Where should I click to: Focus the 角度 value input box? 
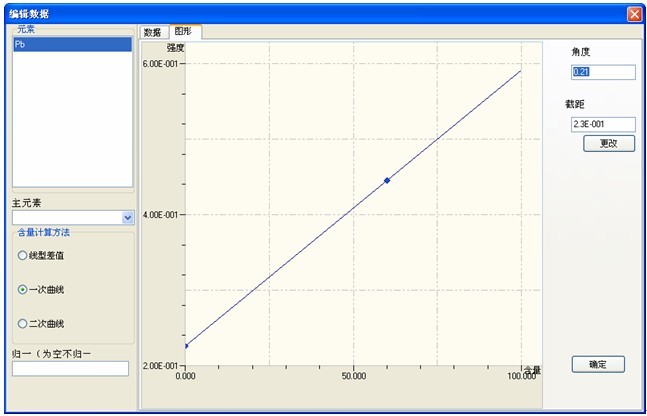pos(602,72)
